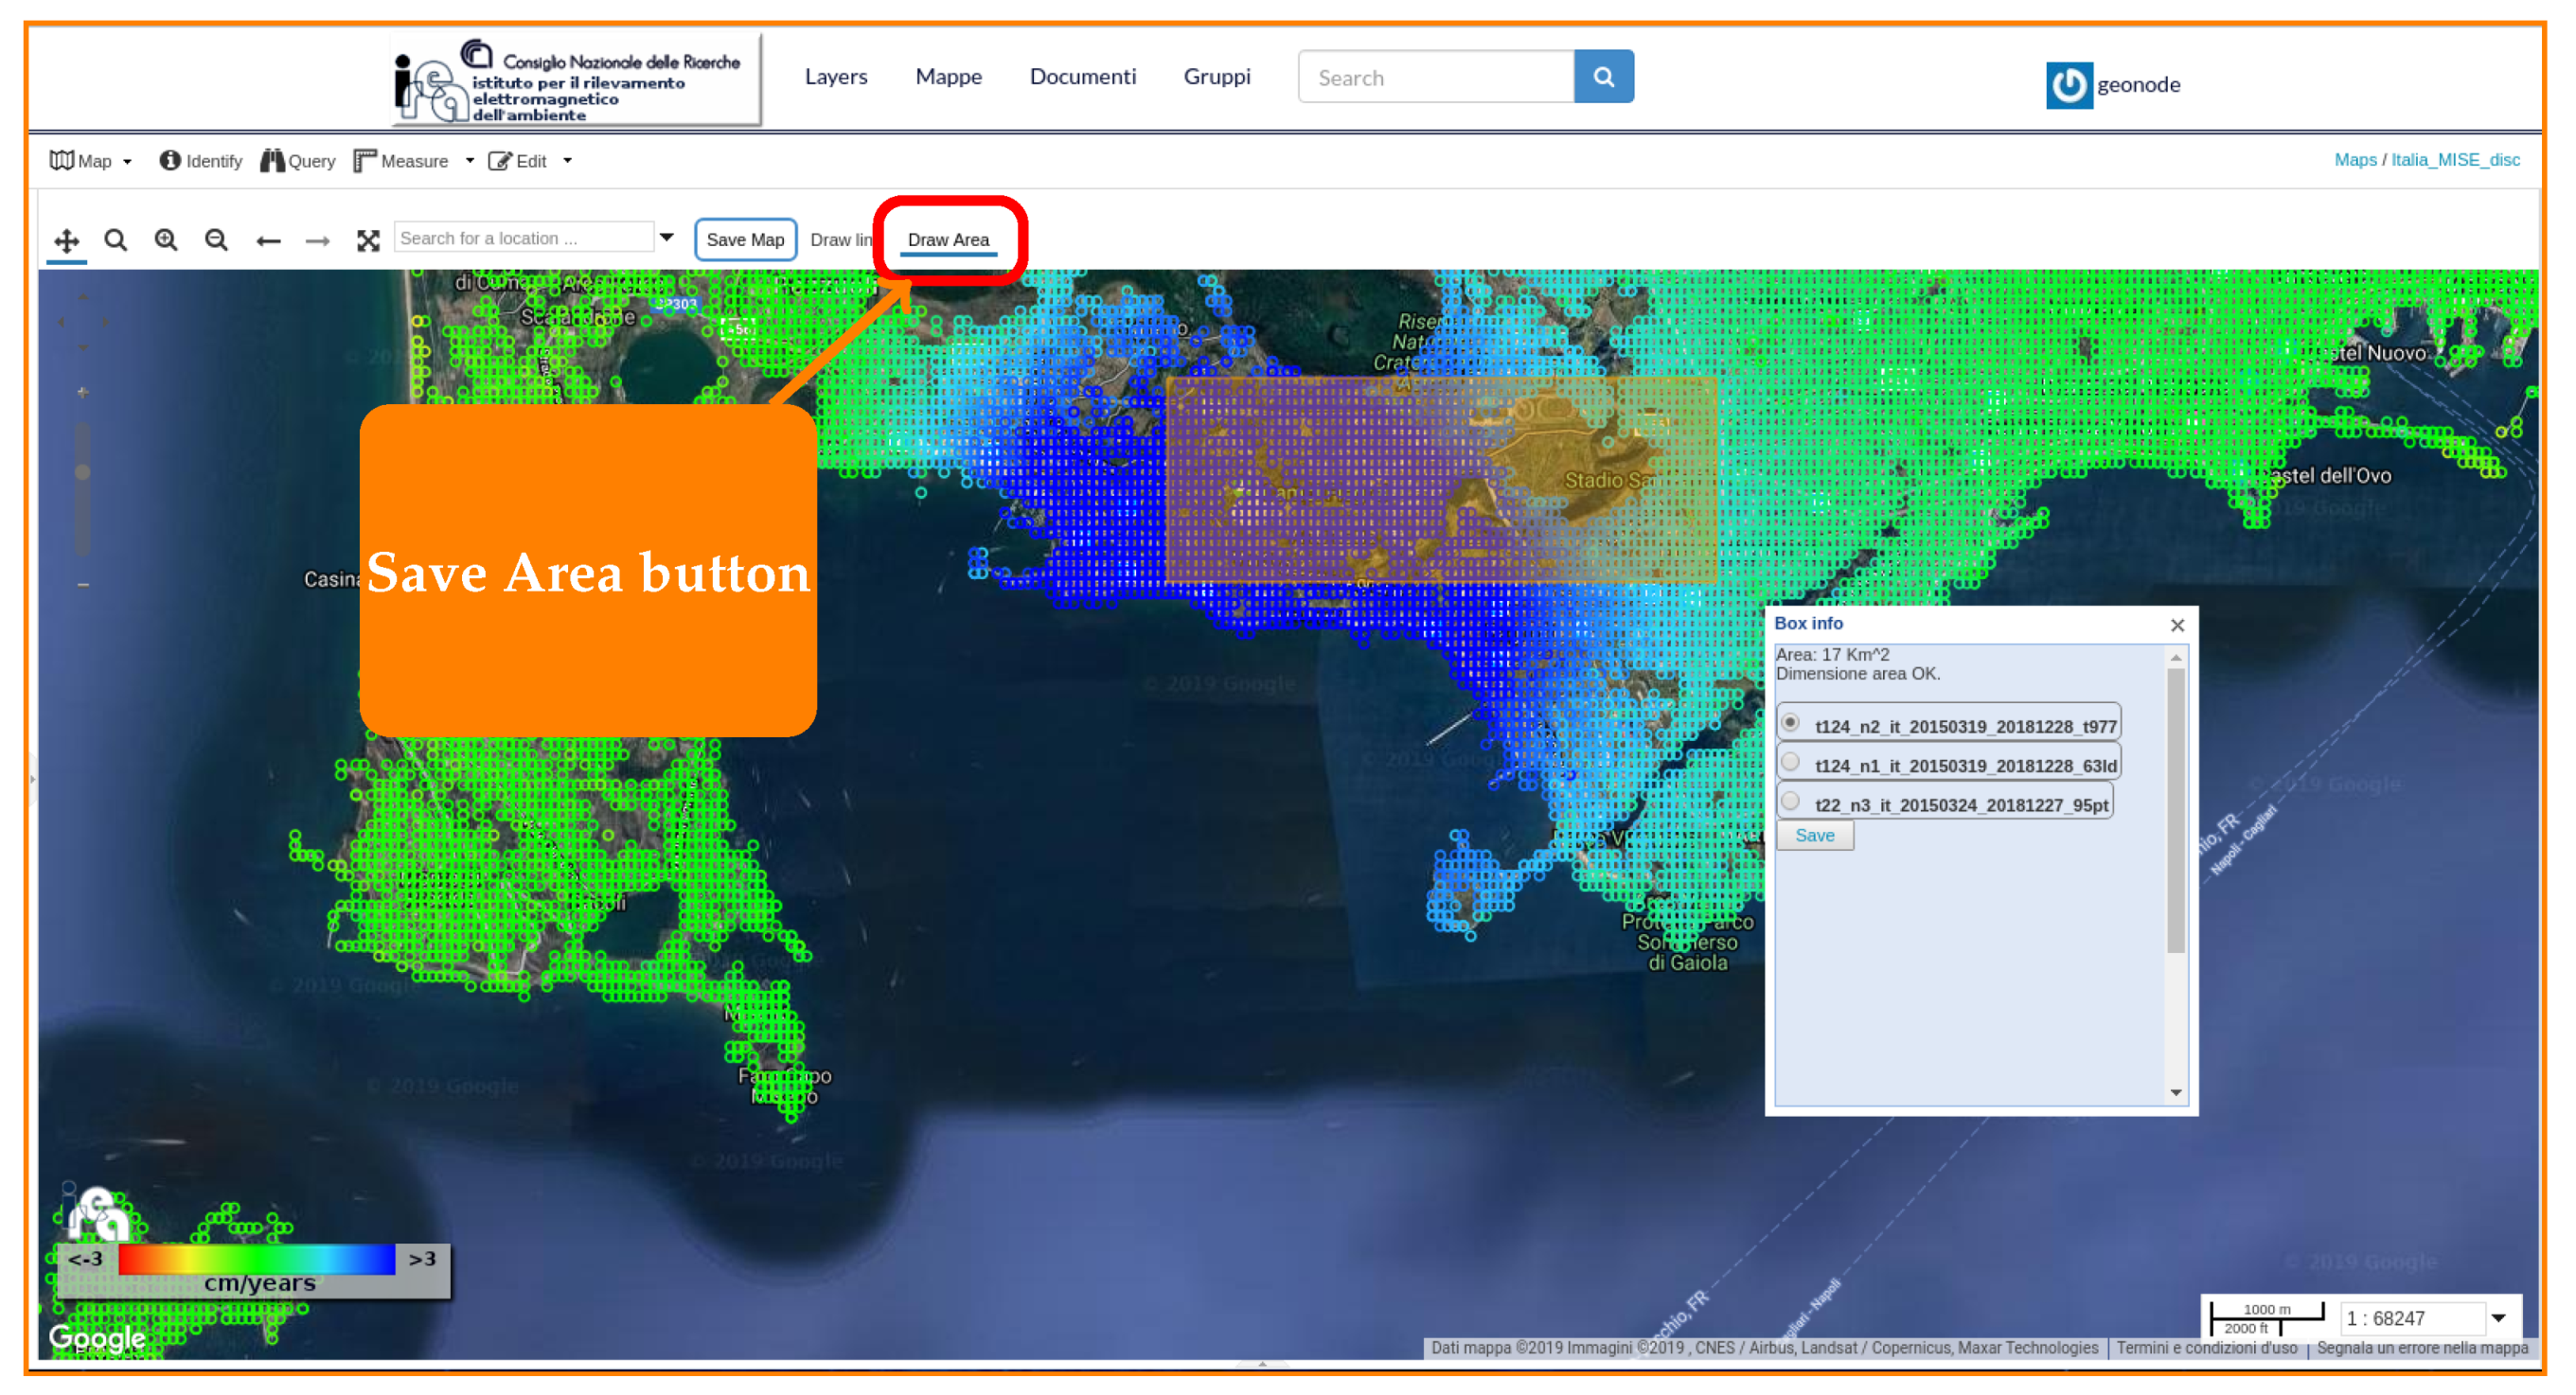Select radio option t22_n3_it_20150324_20181227_95pt
2576x1395 pixels.
pyautogui.click(x=1791, y=799)
